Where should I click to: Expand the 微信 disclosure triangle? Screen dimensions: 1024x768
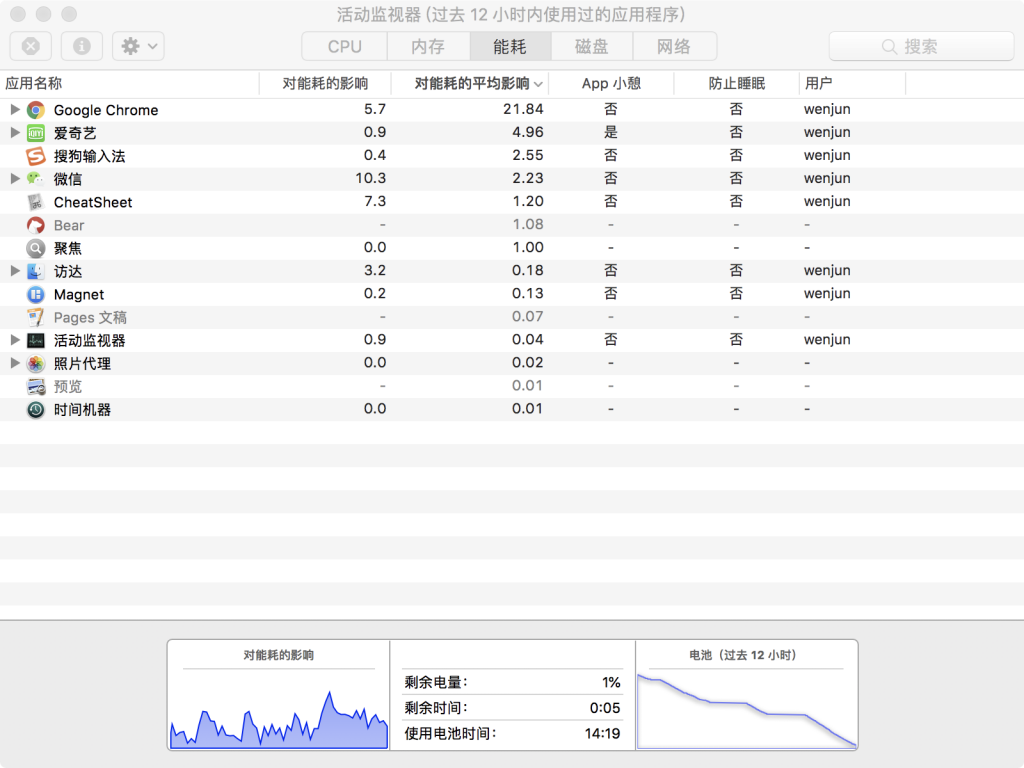click(15, 179)
